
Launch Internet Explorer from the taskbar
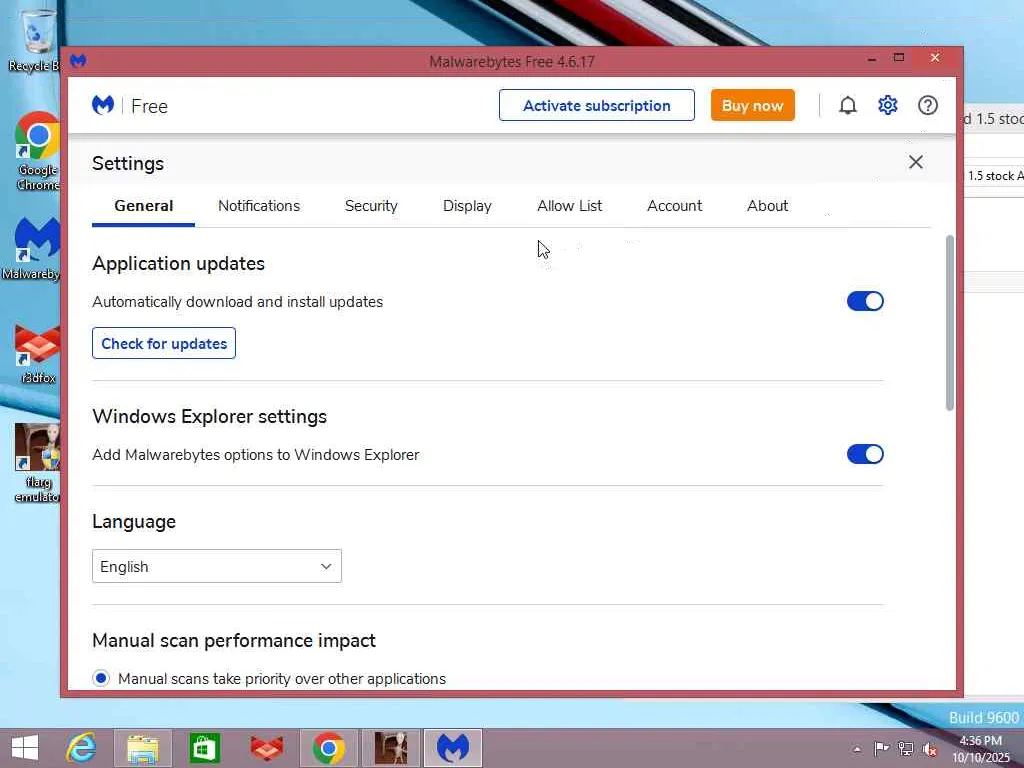coord(82,748)
